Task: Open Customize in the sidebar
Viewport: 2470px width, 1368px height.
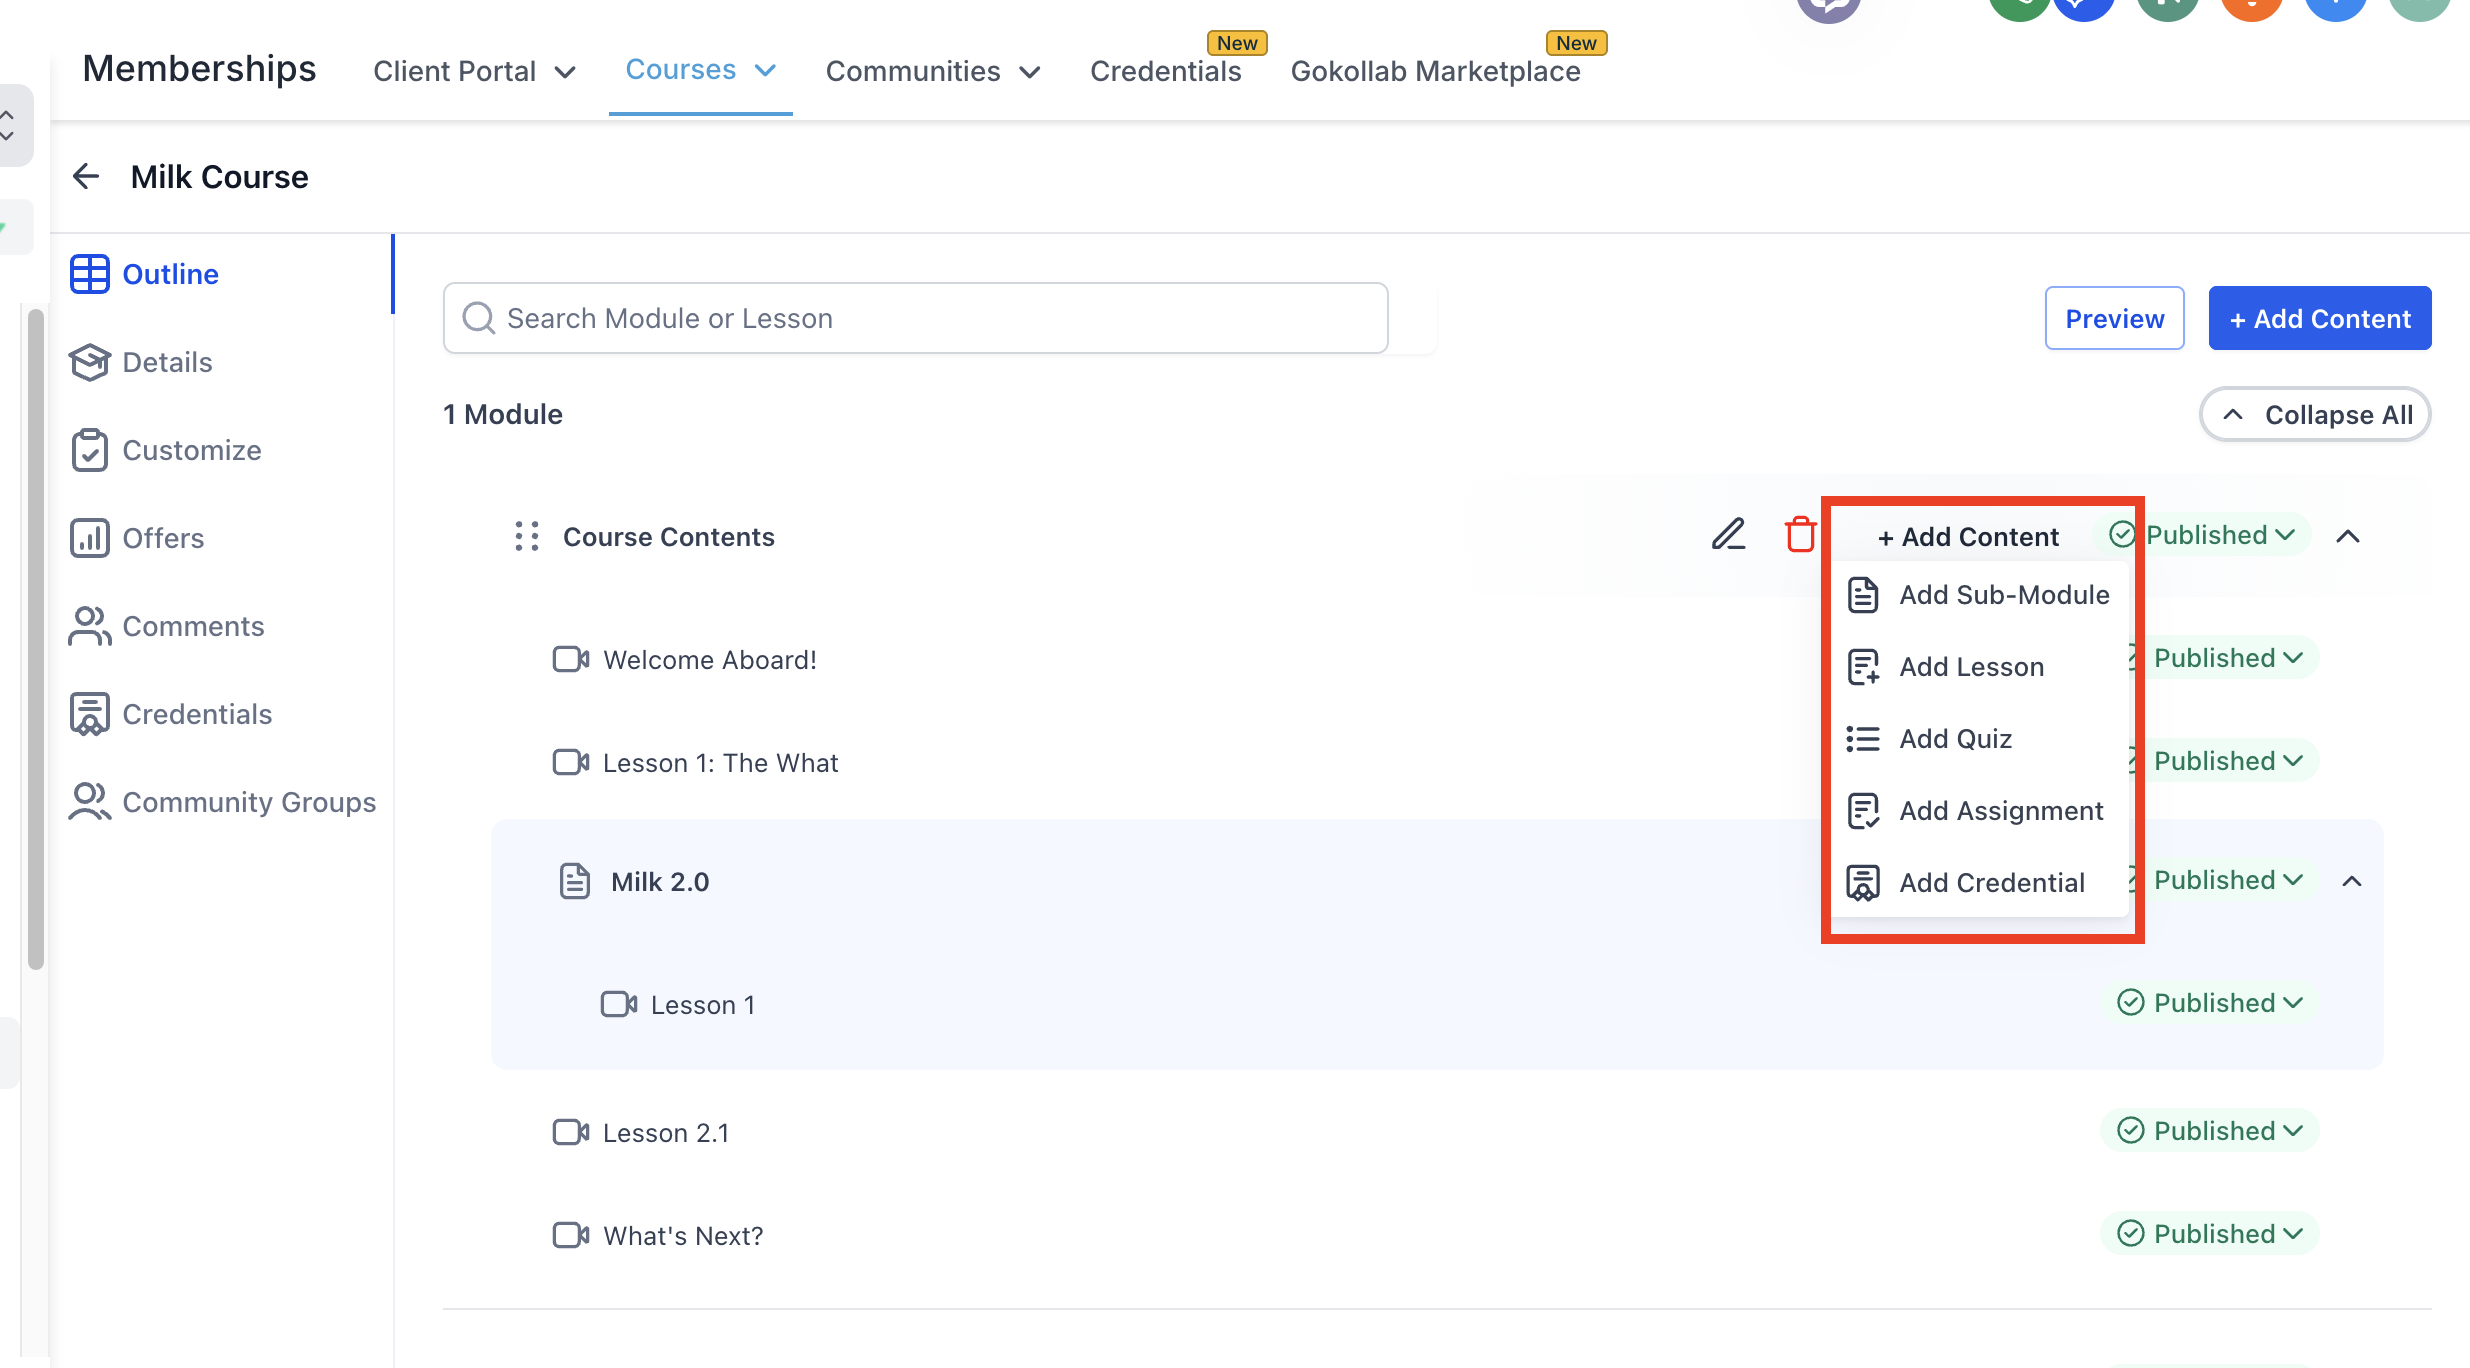Action: tap(190, 450)
